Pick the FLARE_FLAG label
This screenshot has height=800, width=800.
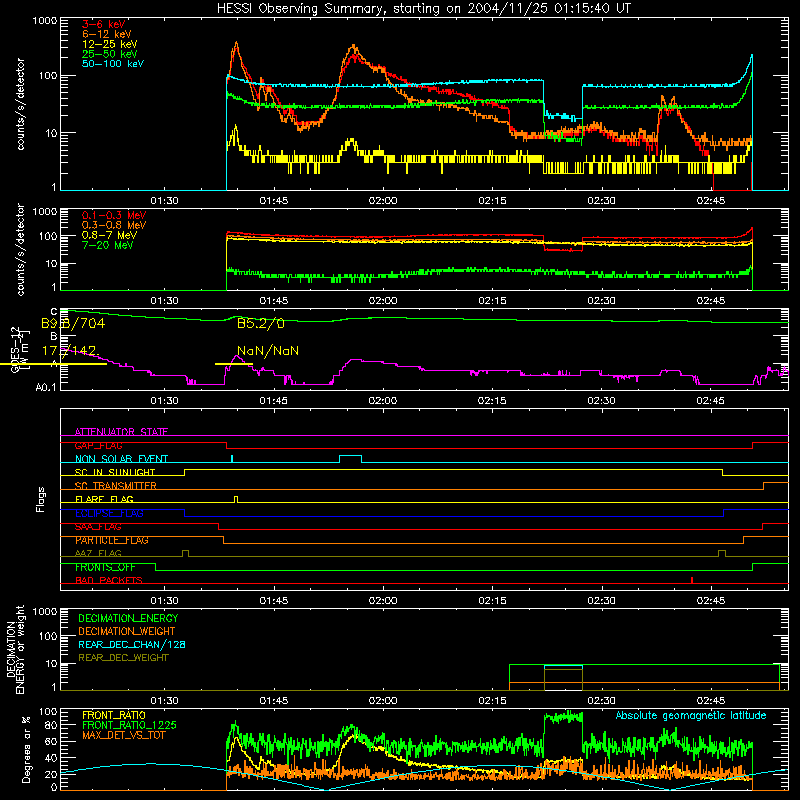104,499
